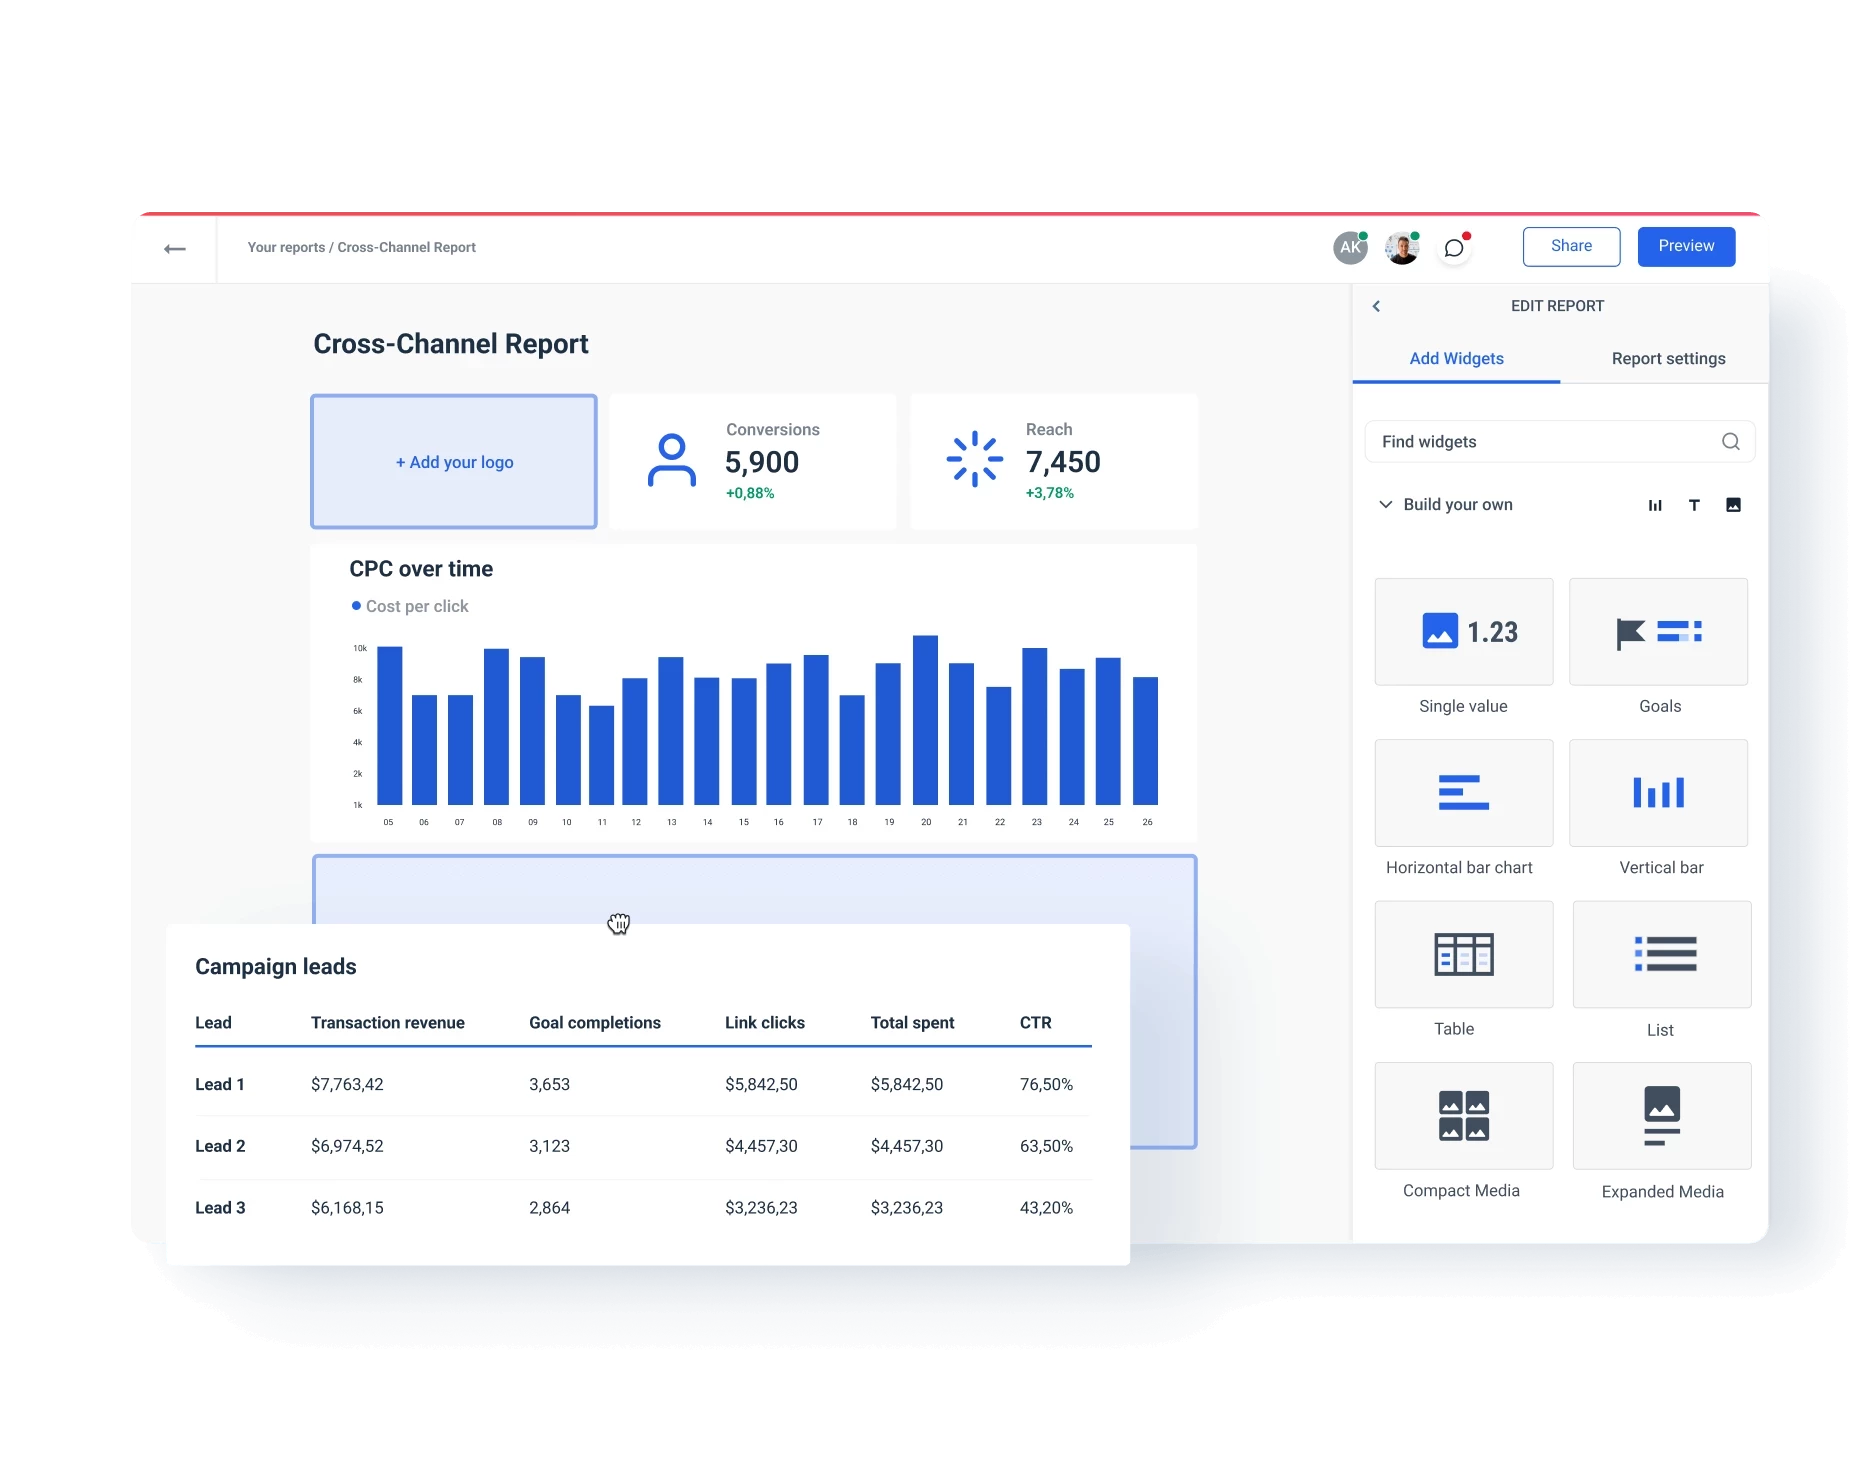This screenshot has height=1484, width=1860.
Task: Open the comments chat bubble icon
Action: pyautogui.click(x=1454, y=248)
